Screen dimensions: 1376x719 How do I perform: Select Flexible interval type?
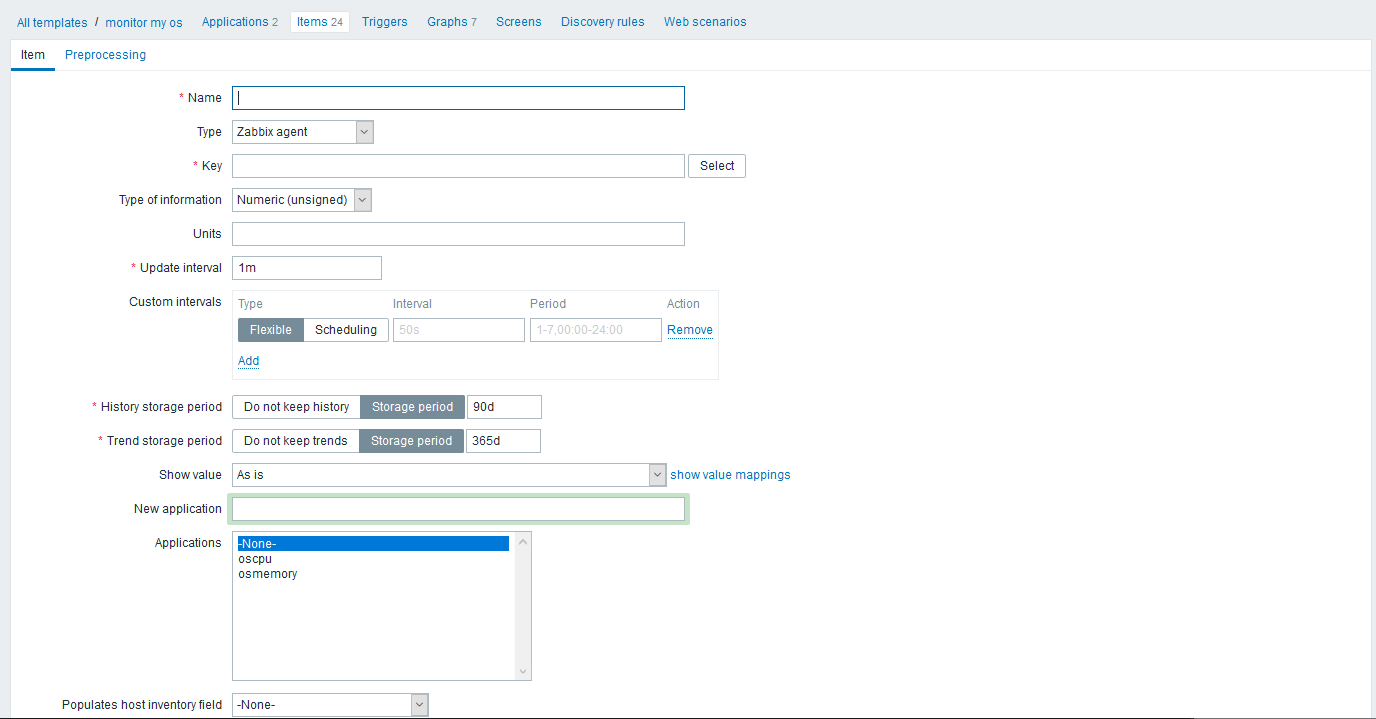pos(270,329)
